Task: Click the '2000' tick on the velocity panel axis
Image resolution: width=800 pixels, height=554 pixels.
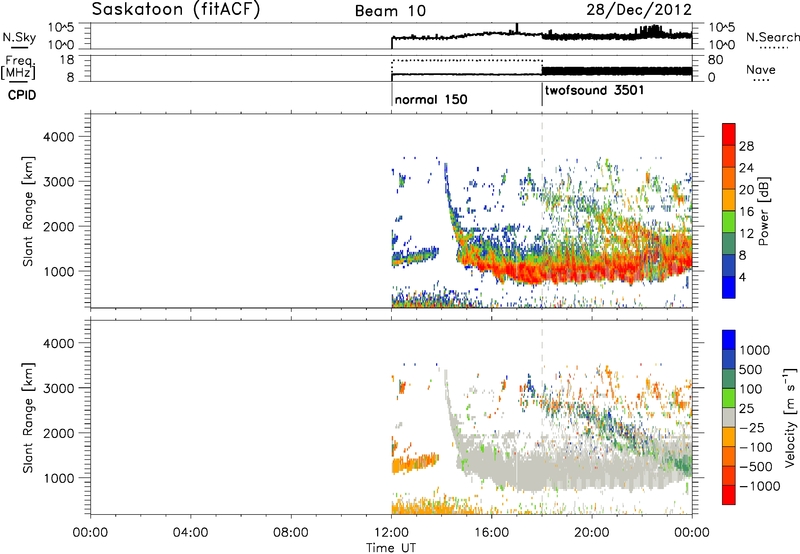Action: pos(58,433)
